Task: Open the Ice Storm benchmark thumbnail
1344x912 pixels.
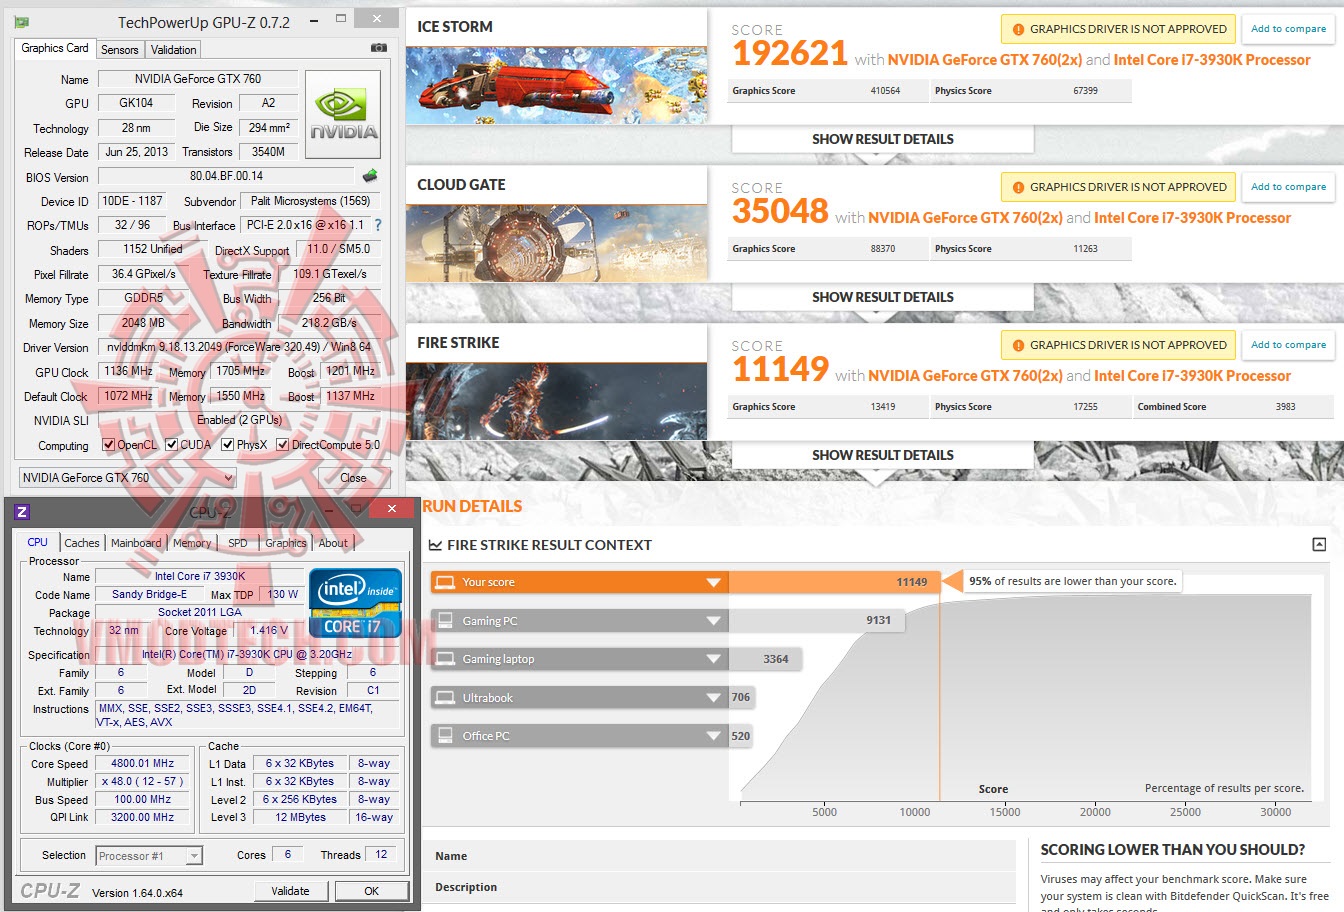Action: (557, 85)
